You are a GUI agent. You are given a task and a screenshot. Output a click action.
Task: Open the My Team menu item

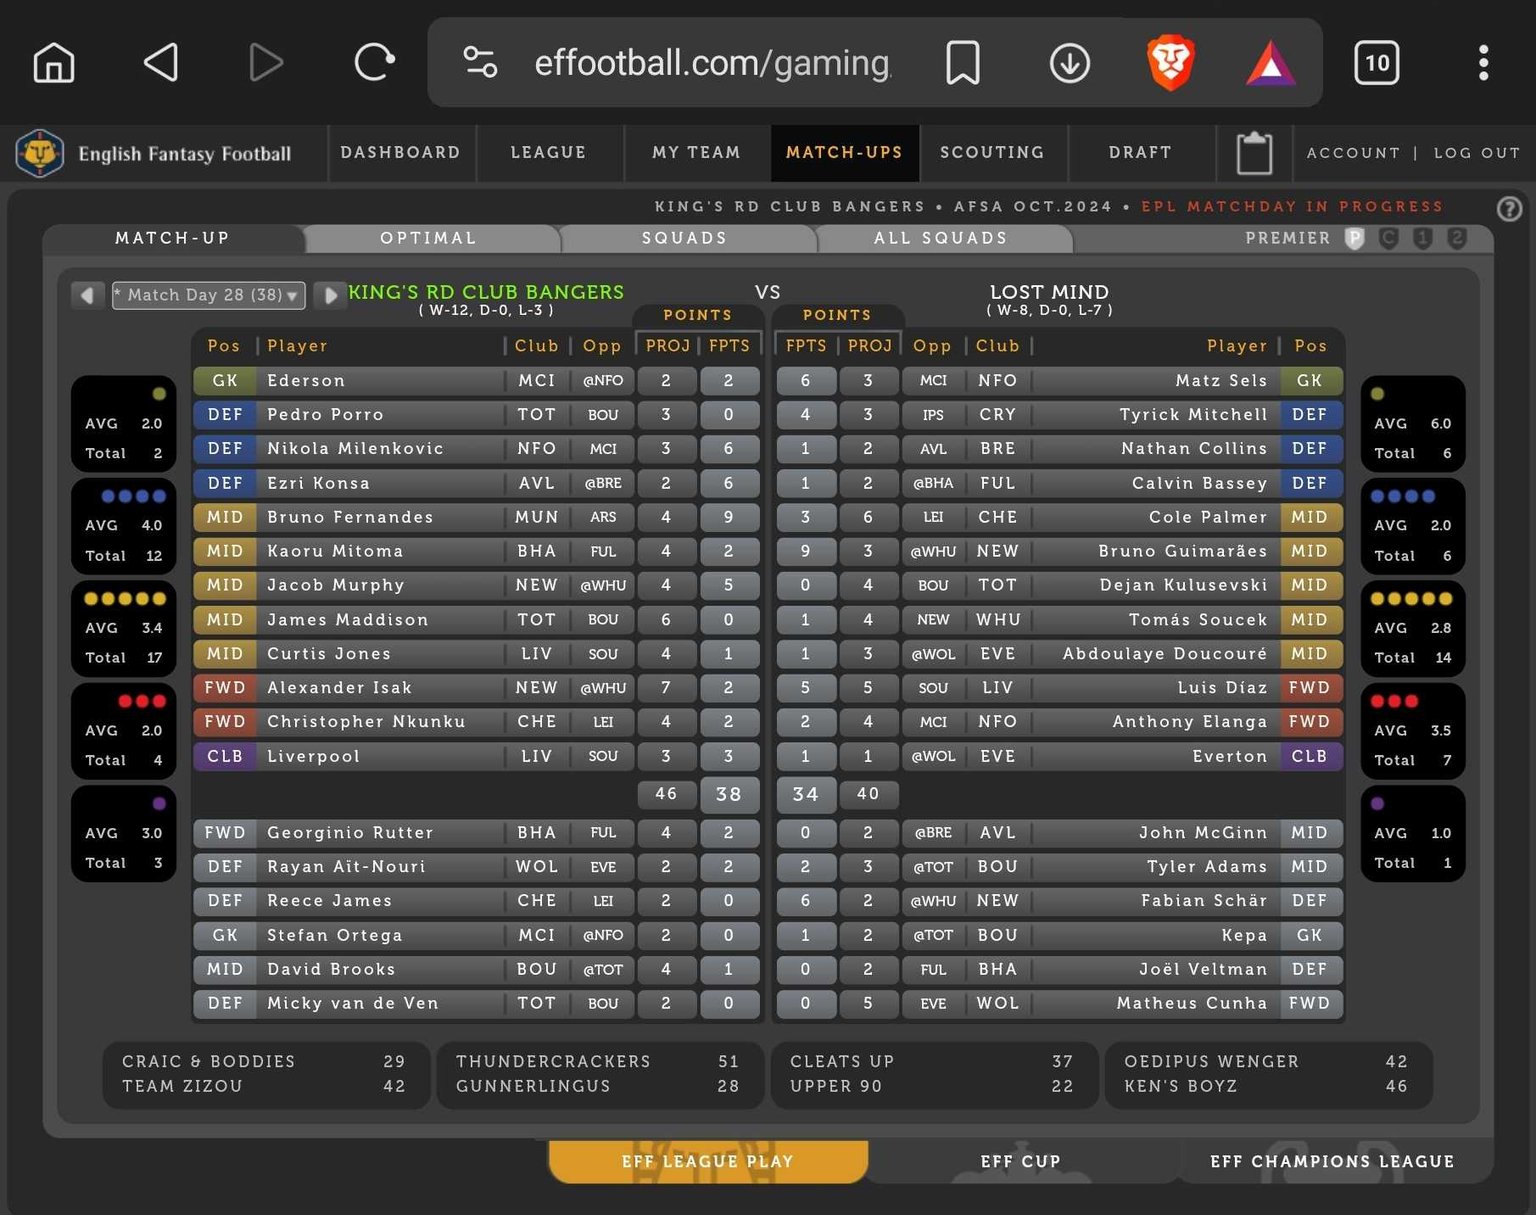696,152
